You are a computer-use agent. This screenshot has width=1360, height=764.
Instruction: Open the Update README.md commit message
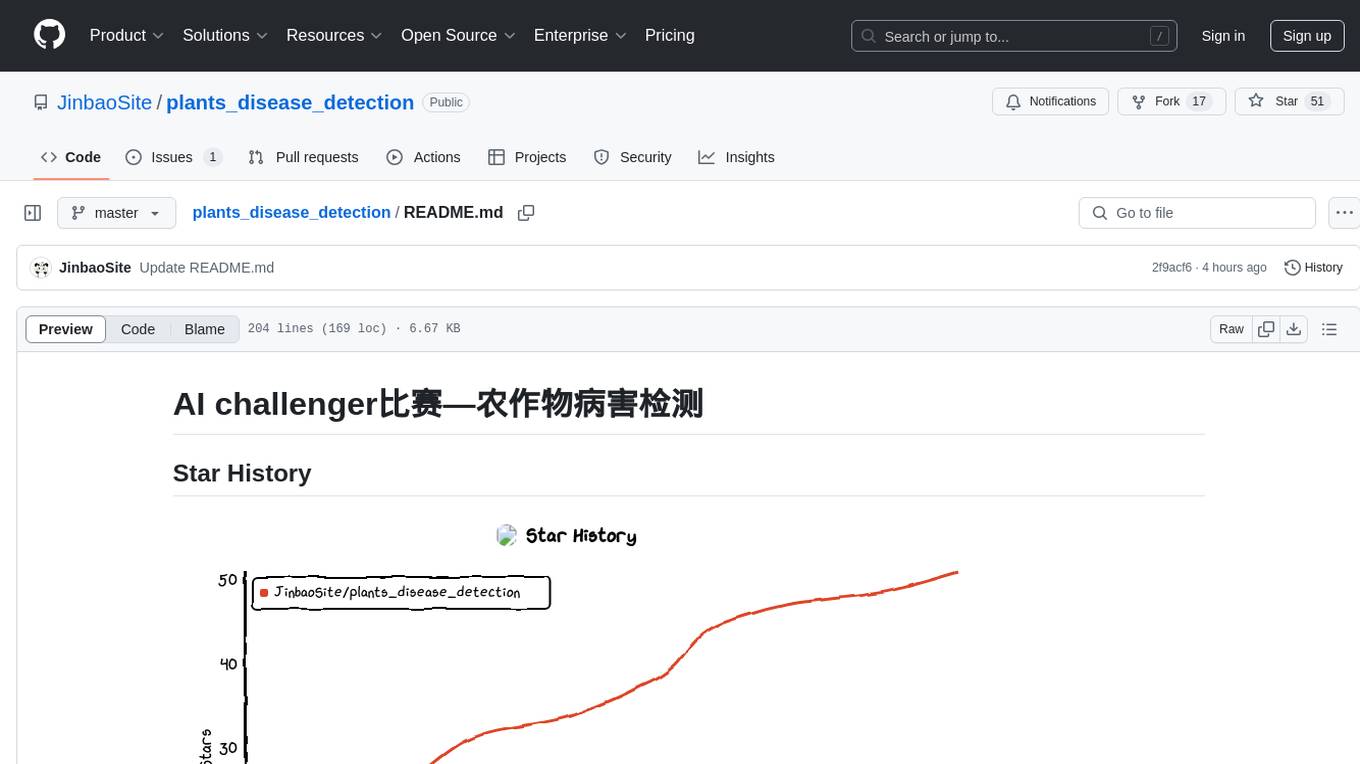click(207, 268)
